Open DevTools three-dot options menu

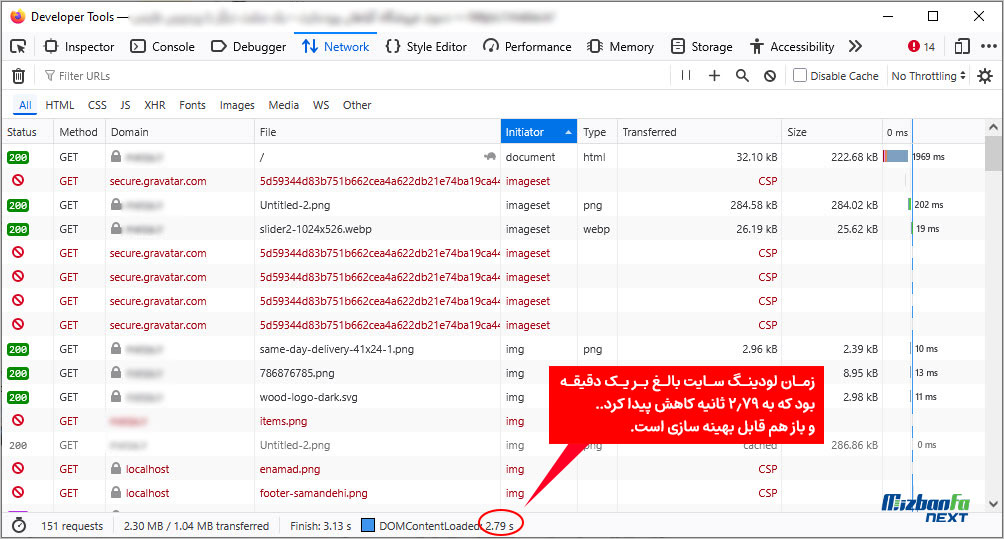(989, 46)
